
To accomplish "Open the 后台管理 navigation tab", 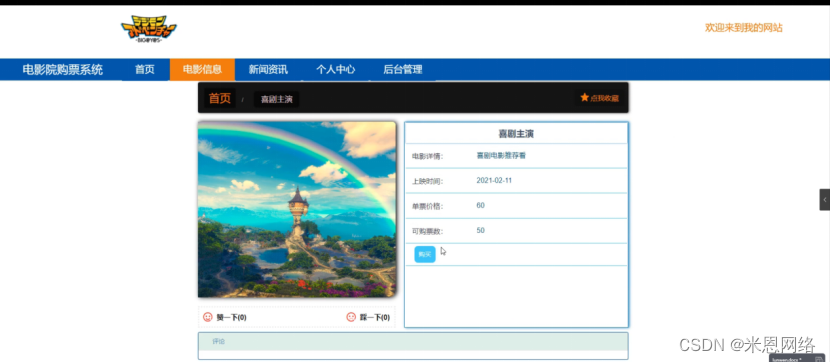I will [403, 69].
